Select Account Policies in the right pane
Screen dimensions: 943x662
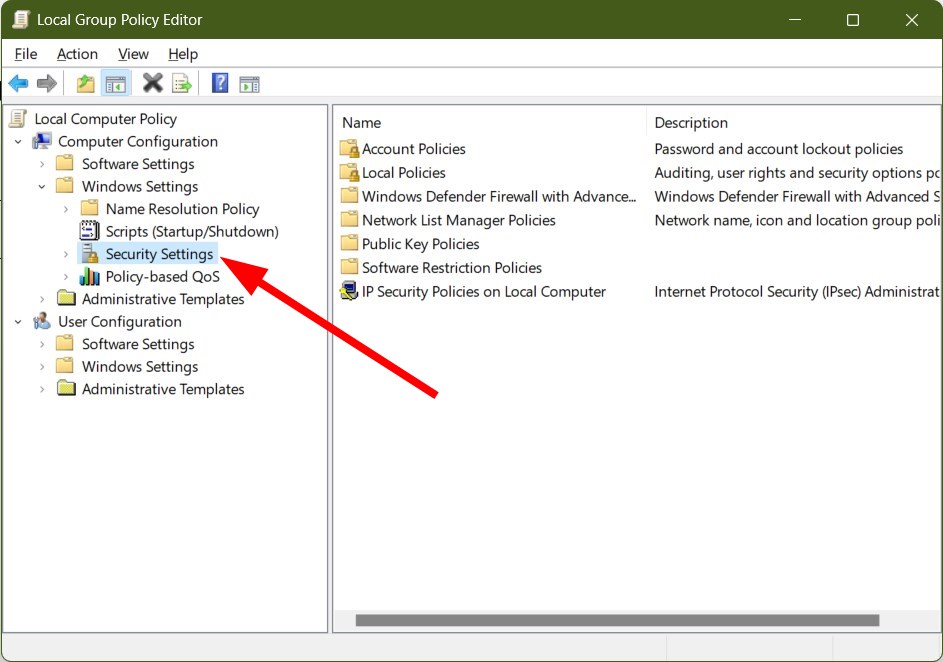(413, 148)
